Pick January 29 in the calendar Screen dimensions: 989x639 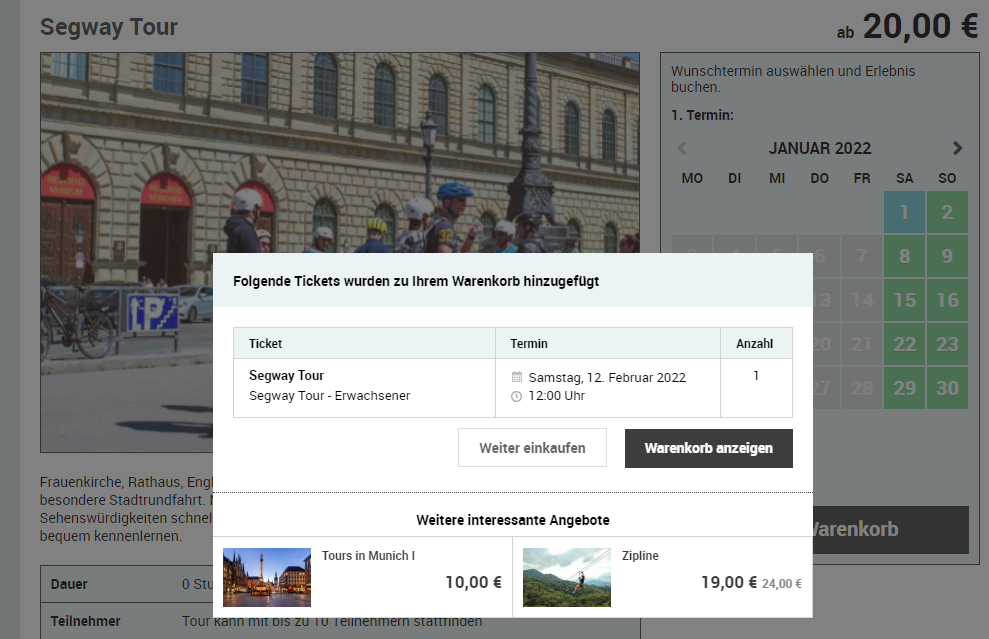tap(904, 388)
